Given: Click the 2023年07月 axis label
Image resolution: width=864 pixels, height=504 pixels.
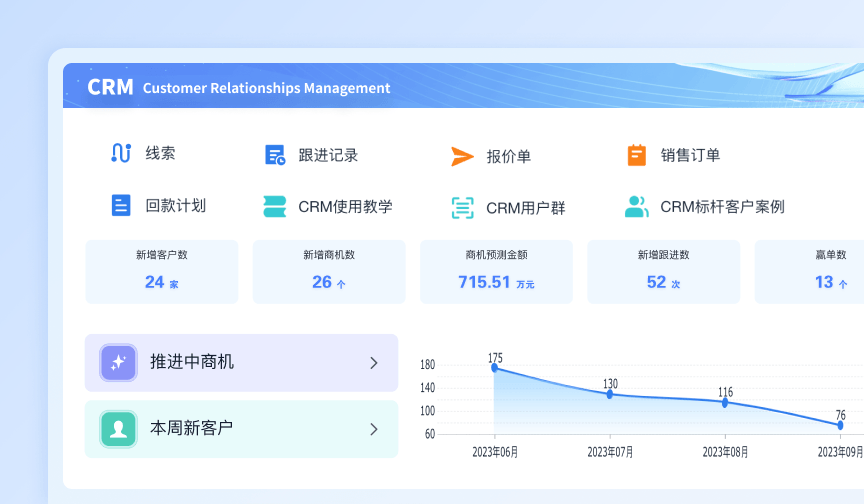Looking at the screenshot, I should [610, 452].
